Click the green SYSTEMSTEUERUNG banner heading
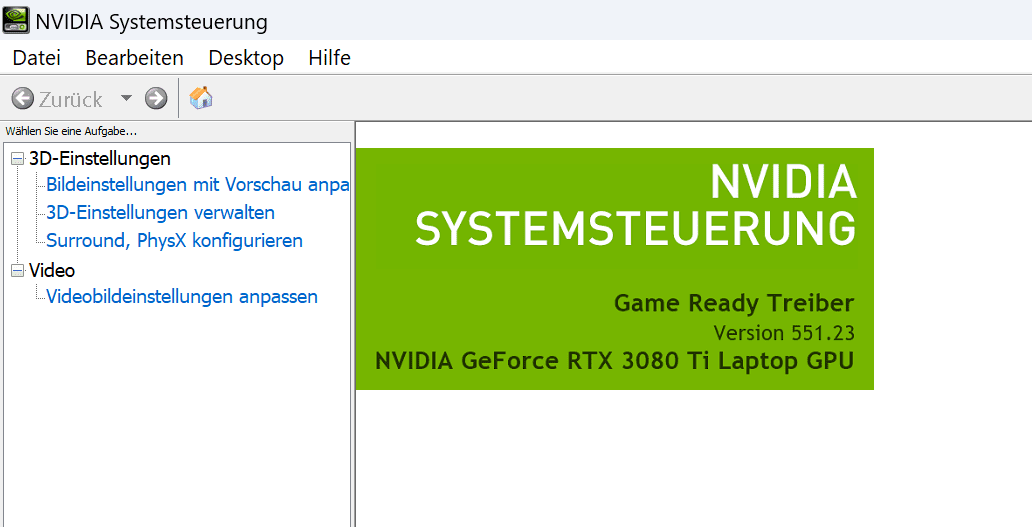The width and height of the screenshot is (1032, 527). [636, 228]
